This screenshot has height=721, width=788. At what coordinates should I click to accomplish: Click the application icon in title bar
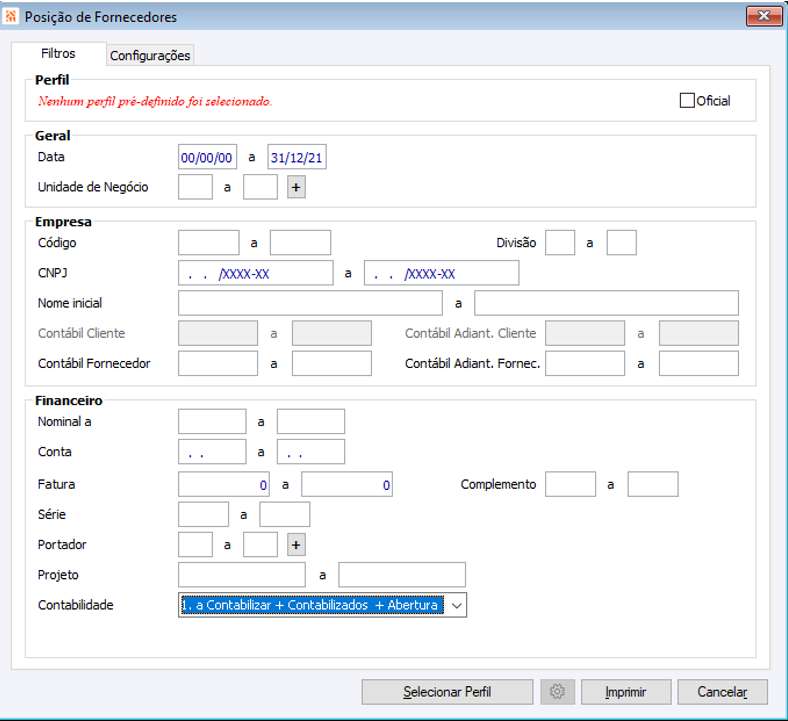(x=11, y=16)
